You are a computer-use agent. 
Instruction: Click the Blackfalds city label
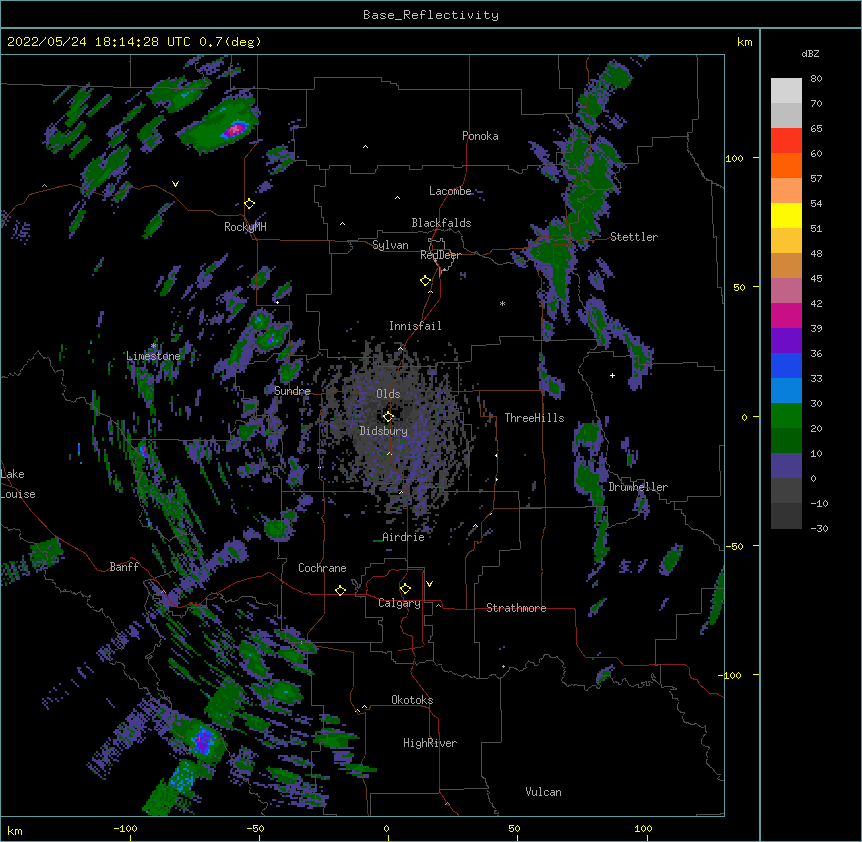tap(441, 223)
